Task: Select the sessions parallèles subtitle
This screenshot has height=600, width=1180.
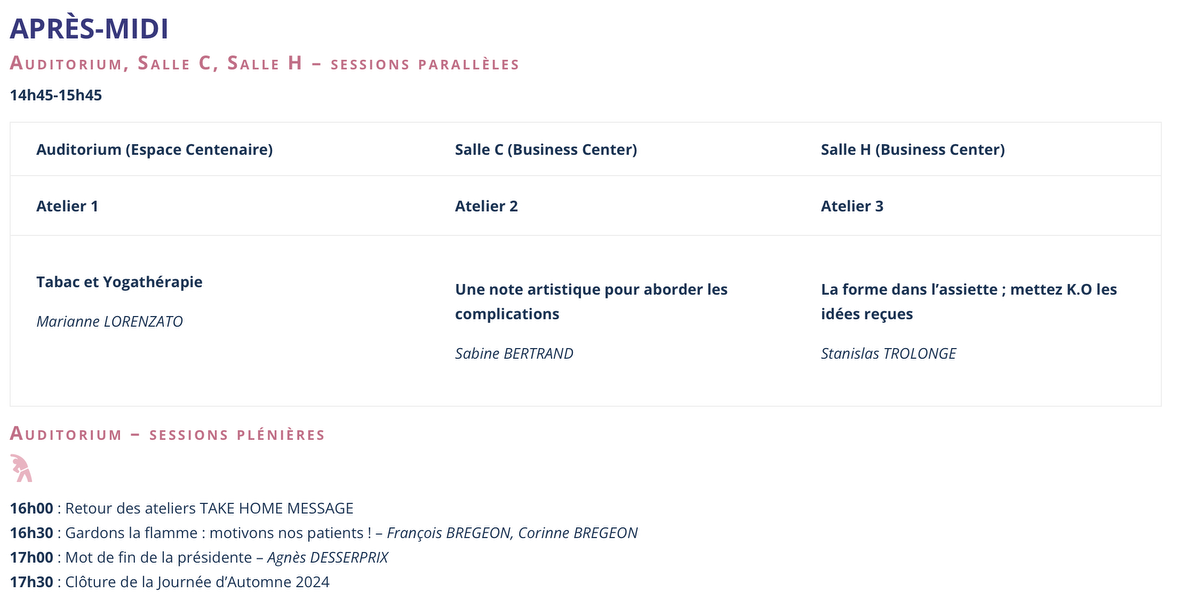Action: pos(264,64)
